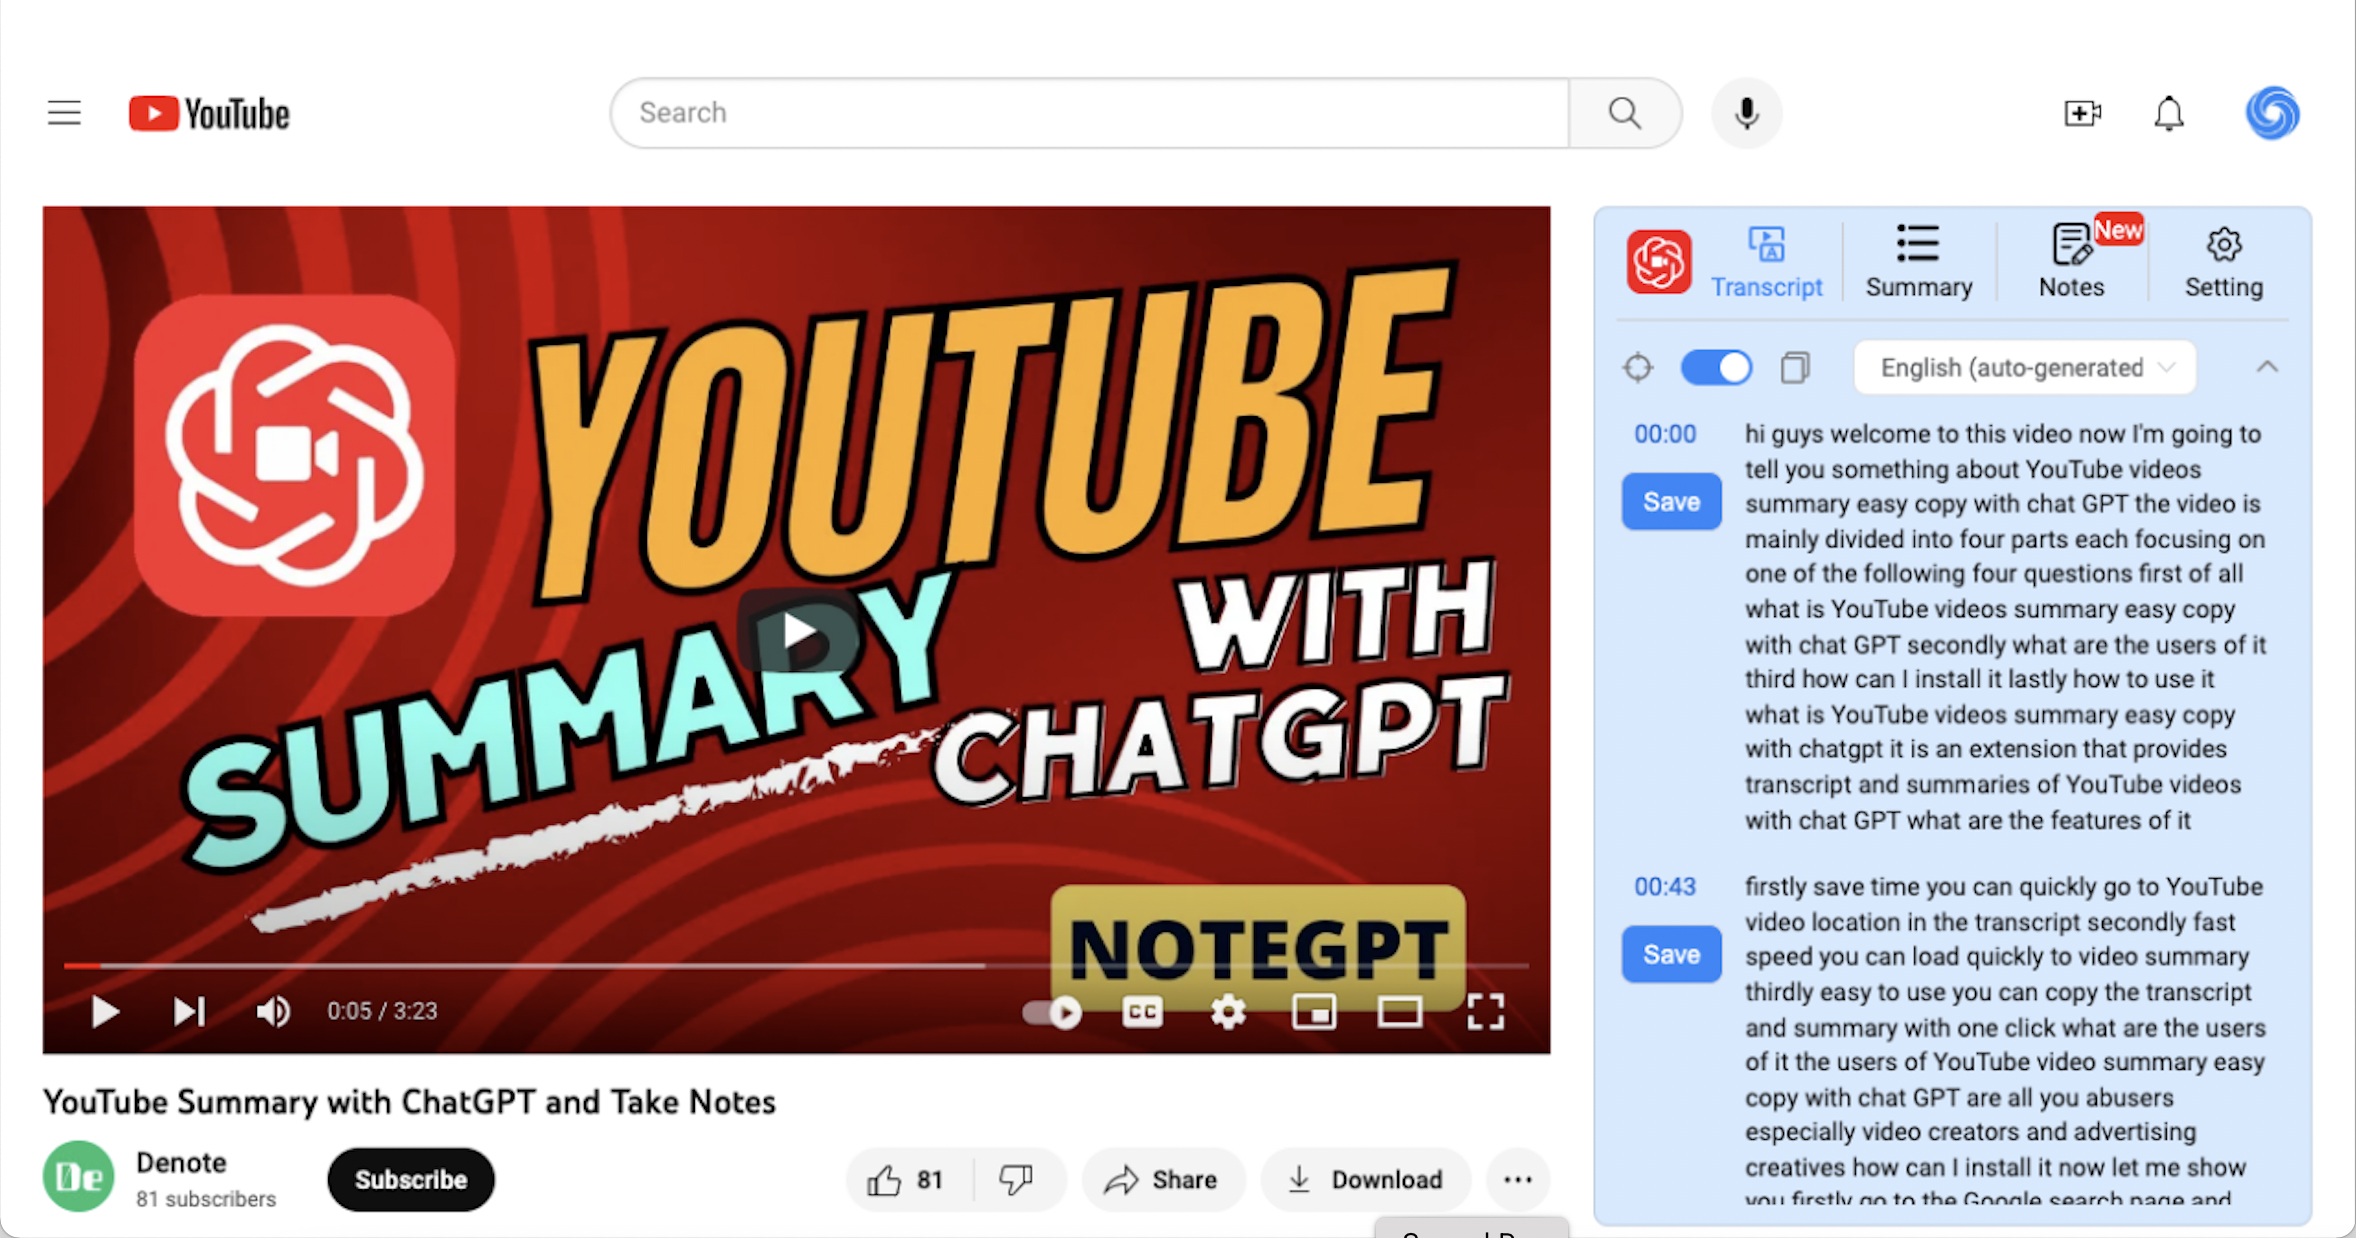Open the three-dots more actions menu

pyautogui.click(x=1517, y=1179)
